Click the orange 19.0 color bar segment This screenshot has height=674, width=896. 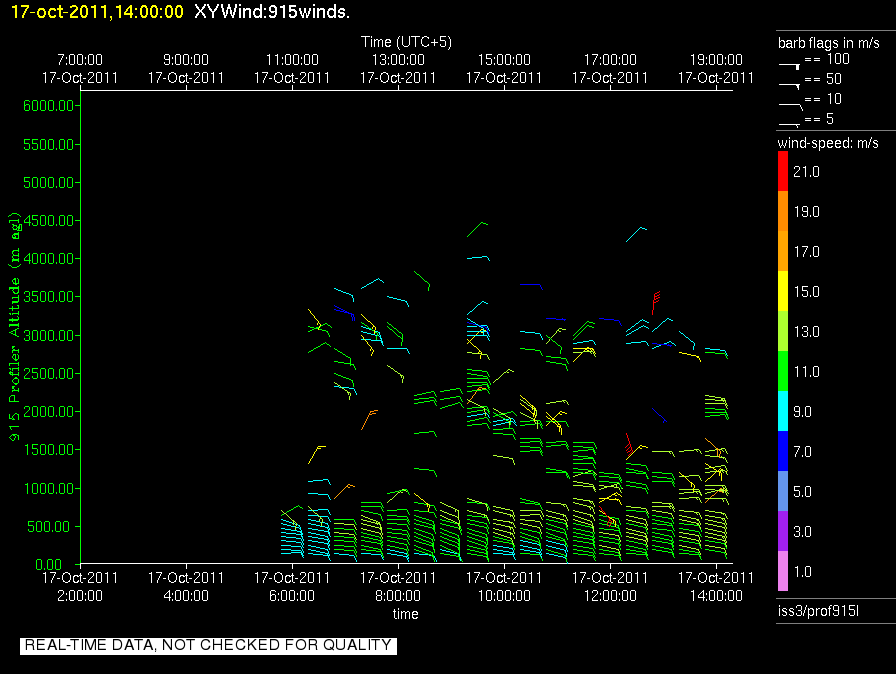[783, 211]
